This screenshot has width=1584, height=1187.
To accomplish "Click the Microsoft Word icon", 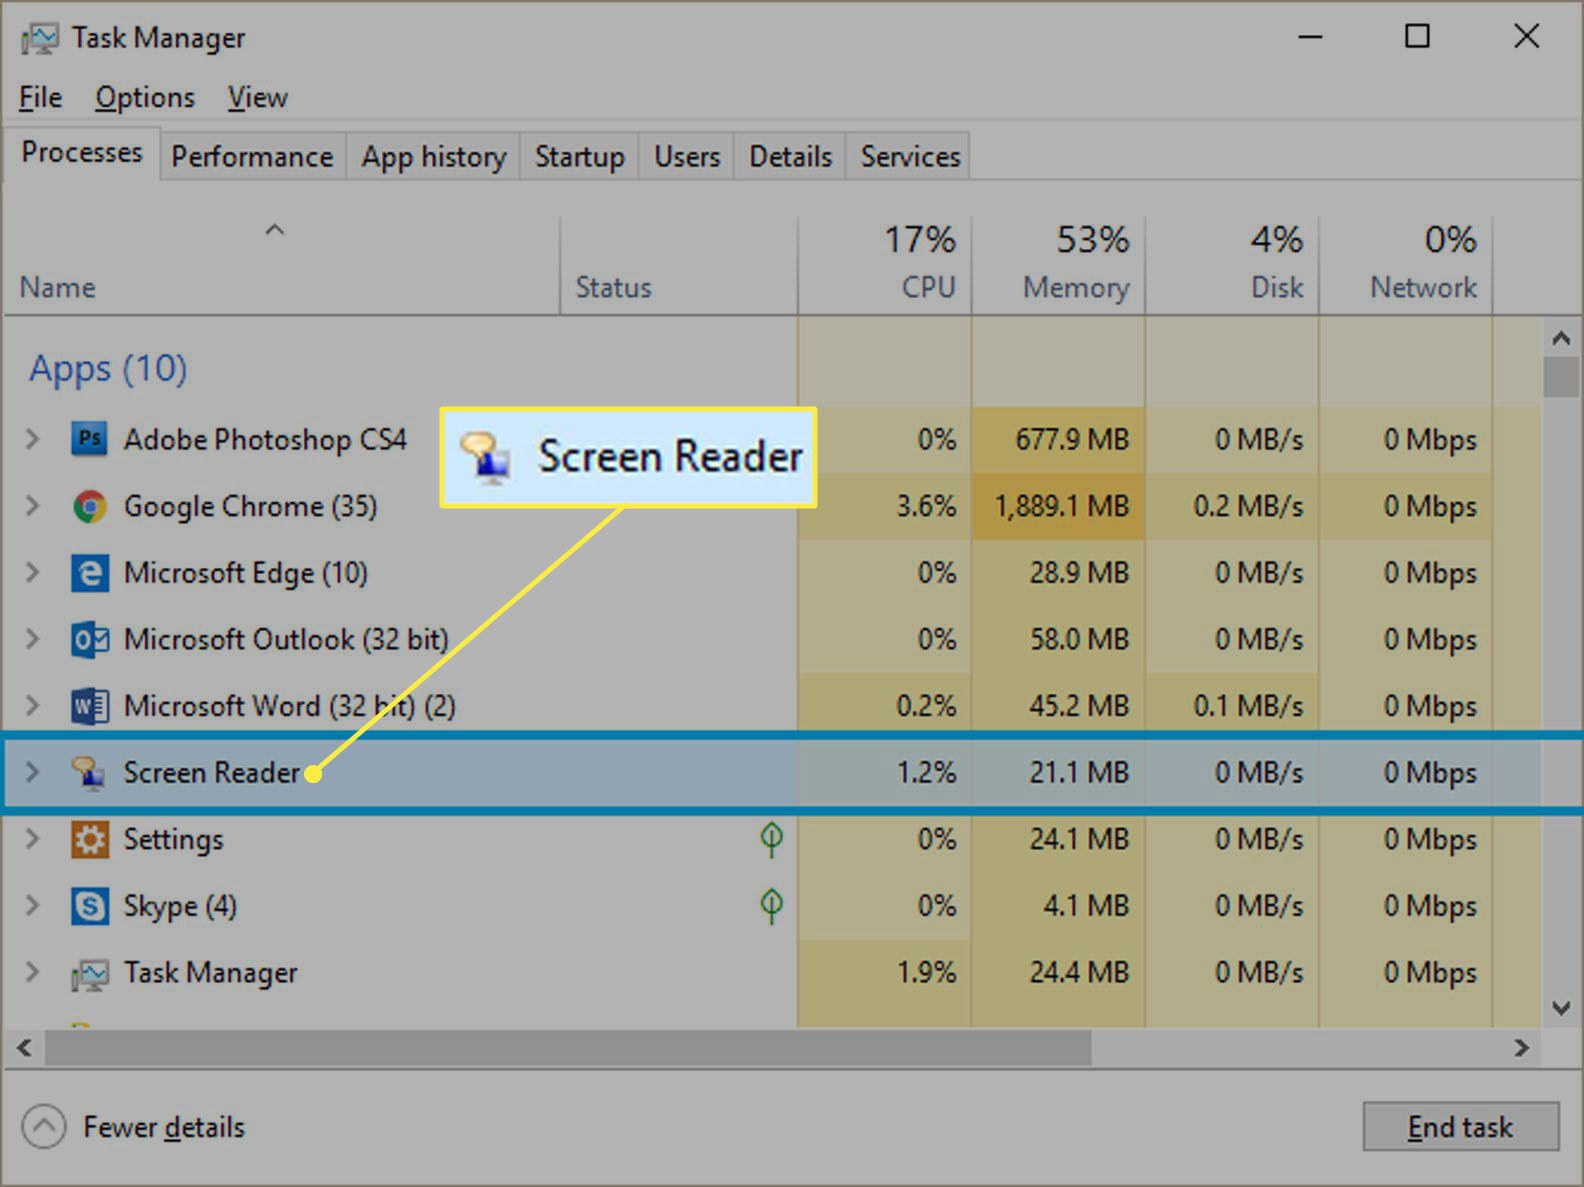I will click(x=90, y=706).
